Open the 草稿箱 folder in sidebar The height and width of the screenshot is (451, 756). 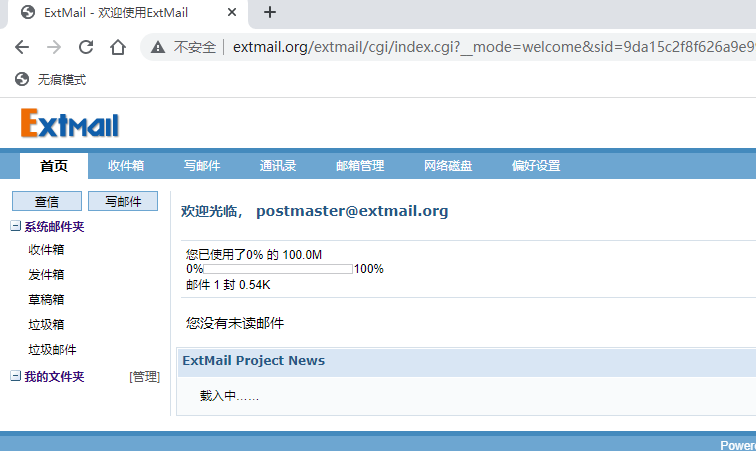[x=46, y=300]
